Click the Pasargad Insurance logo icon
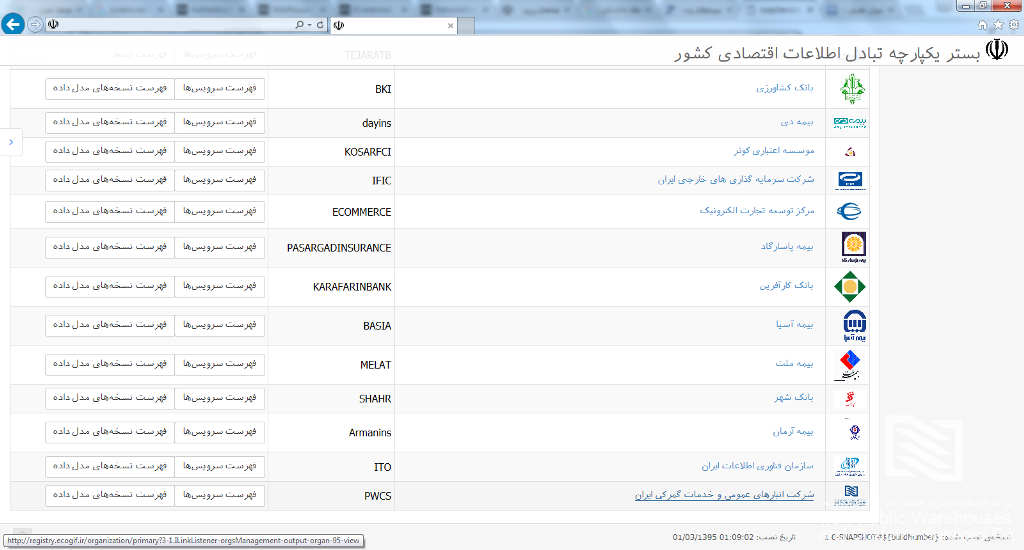Screen dimensions: 1024x550 [x=854, y=248]
